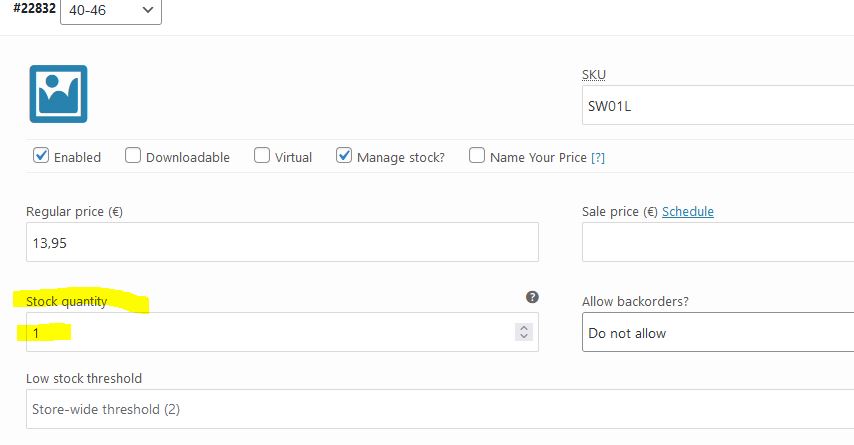Click the [?] help link for Name Your Price
Viewport: 854px width, 445px height.
point(598,157)
